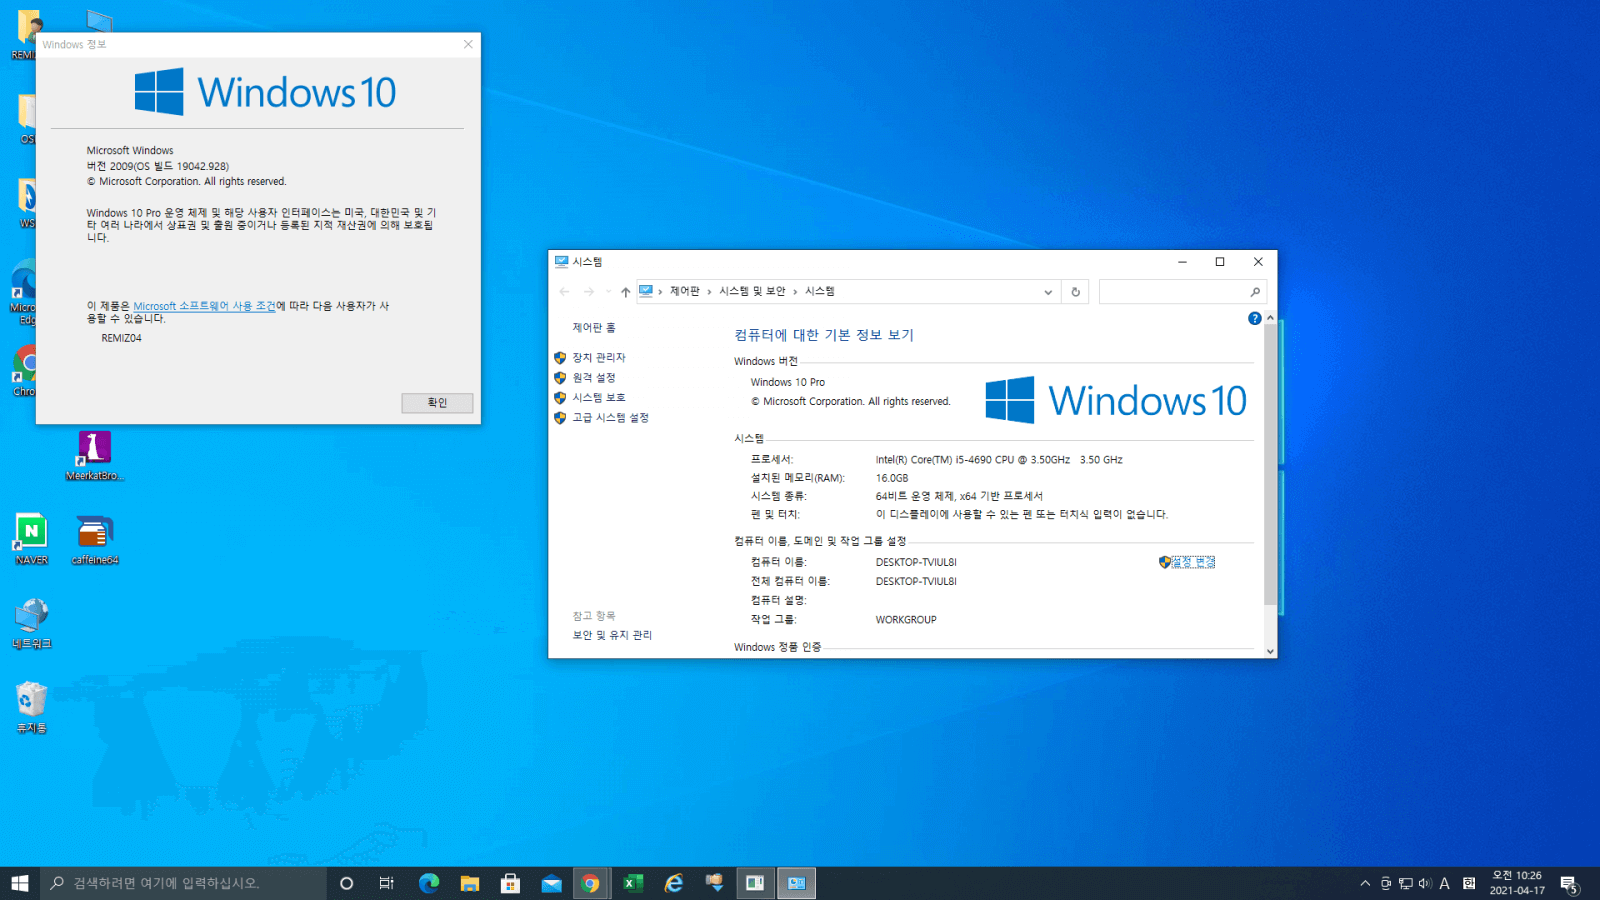
Task: Switch to Windows 정보 taskbar button
Action: (x=755, y=883)
